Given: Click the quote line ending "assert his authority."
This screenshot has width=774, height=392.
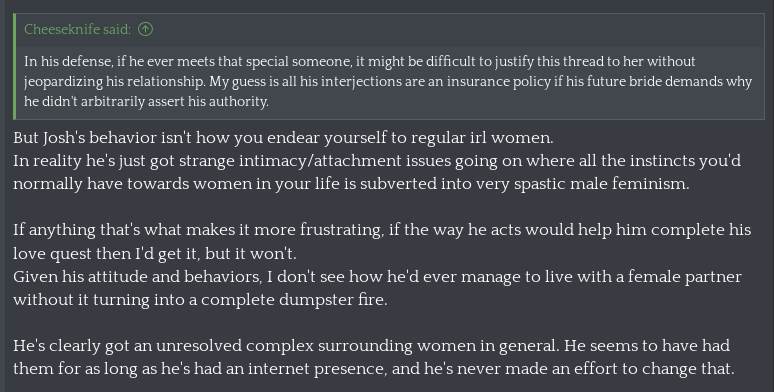Looking at the screenshot, I should click(x=146, y=101).
